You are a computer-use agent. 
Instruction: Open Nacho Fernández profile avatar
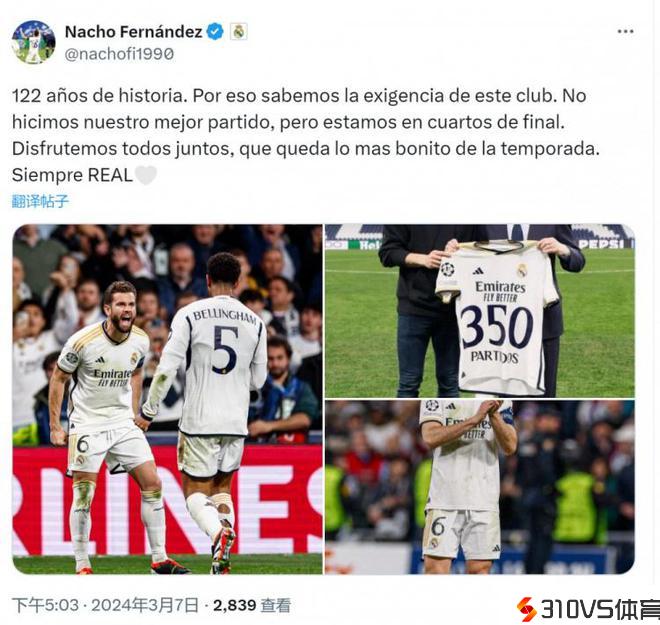34,42
